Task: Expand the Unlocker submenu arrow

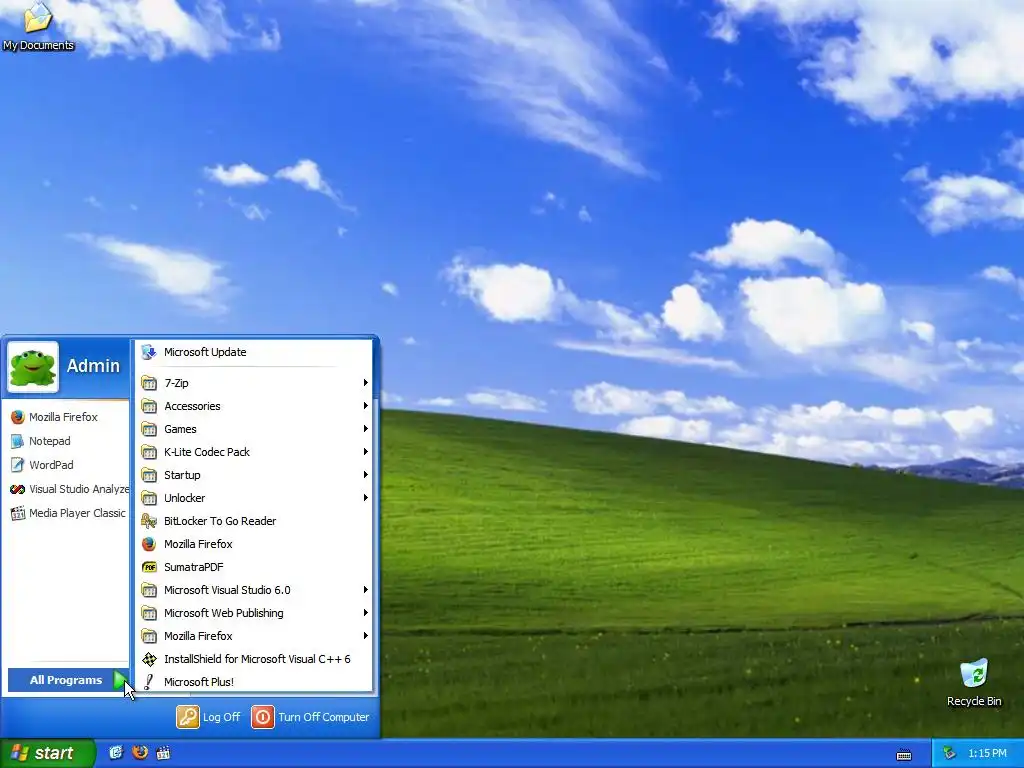Action: (x=366, y=498)
